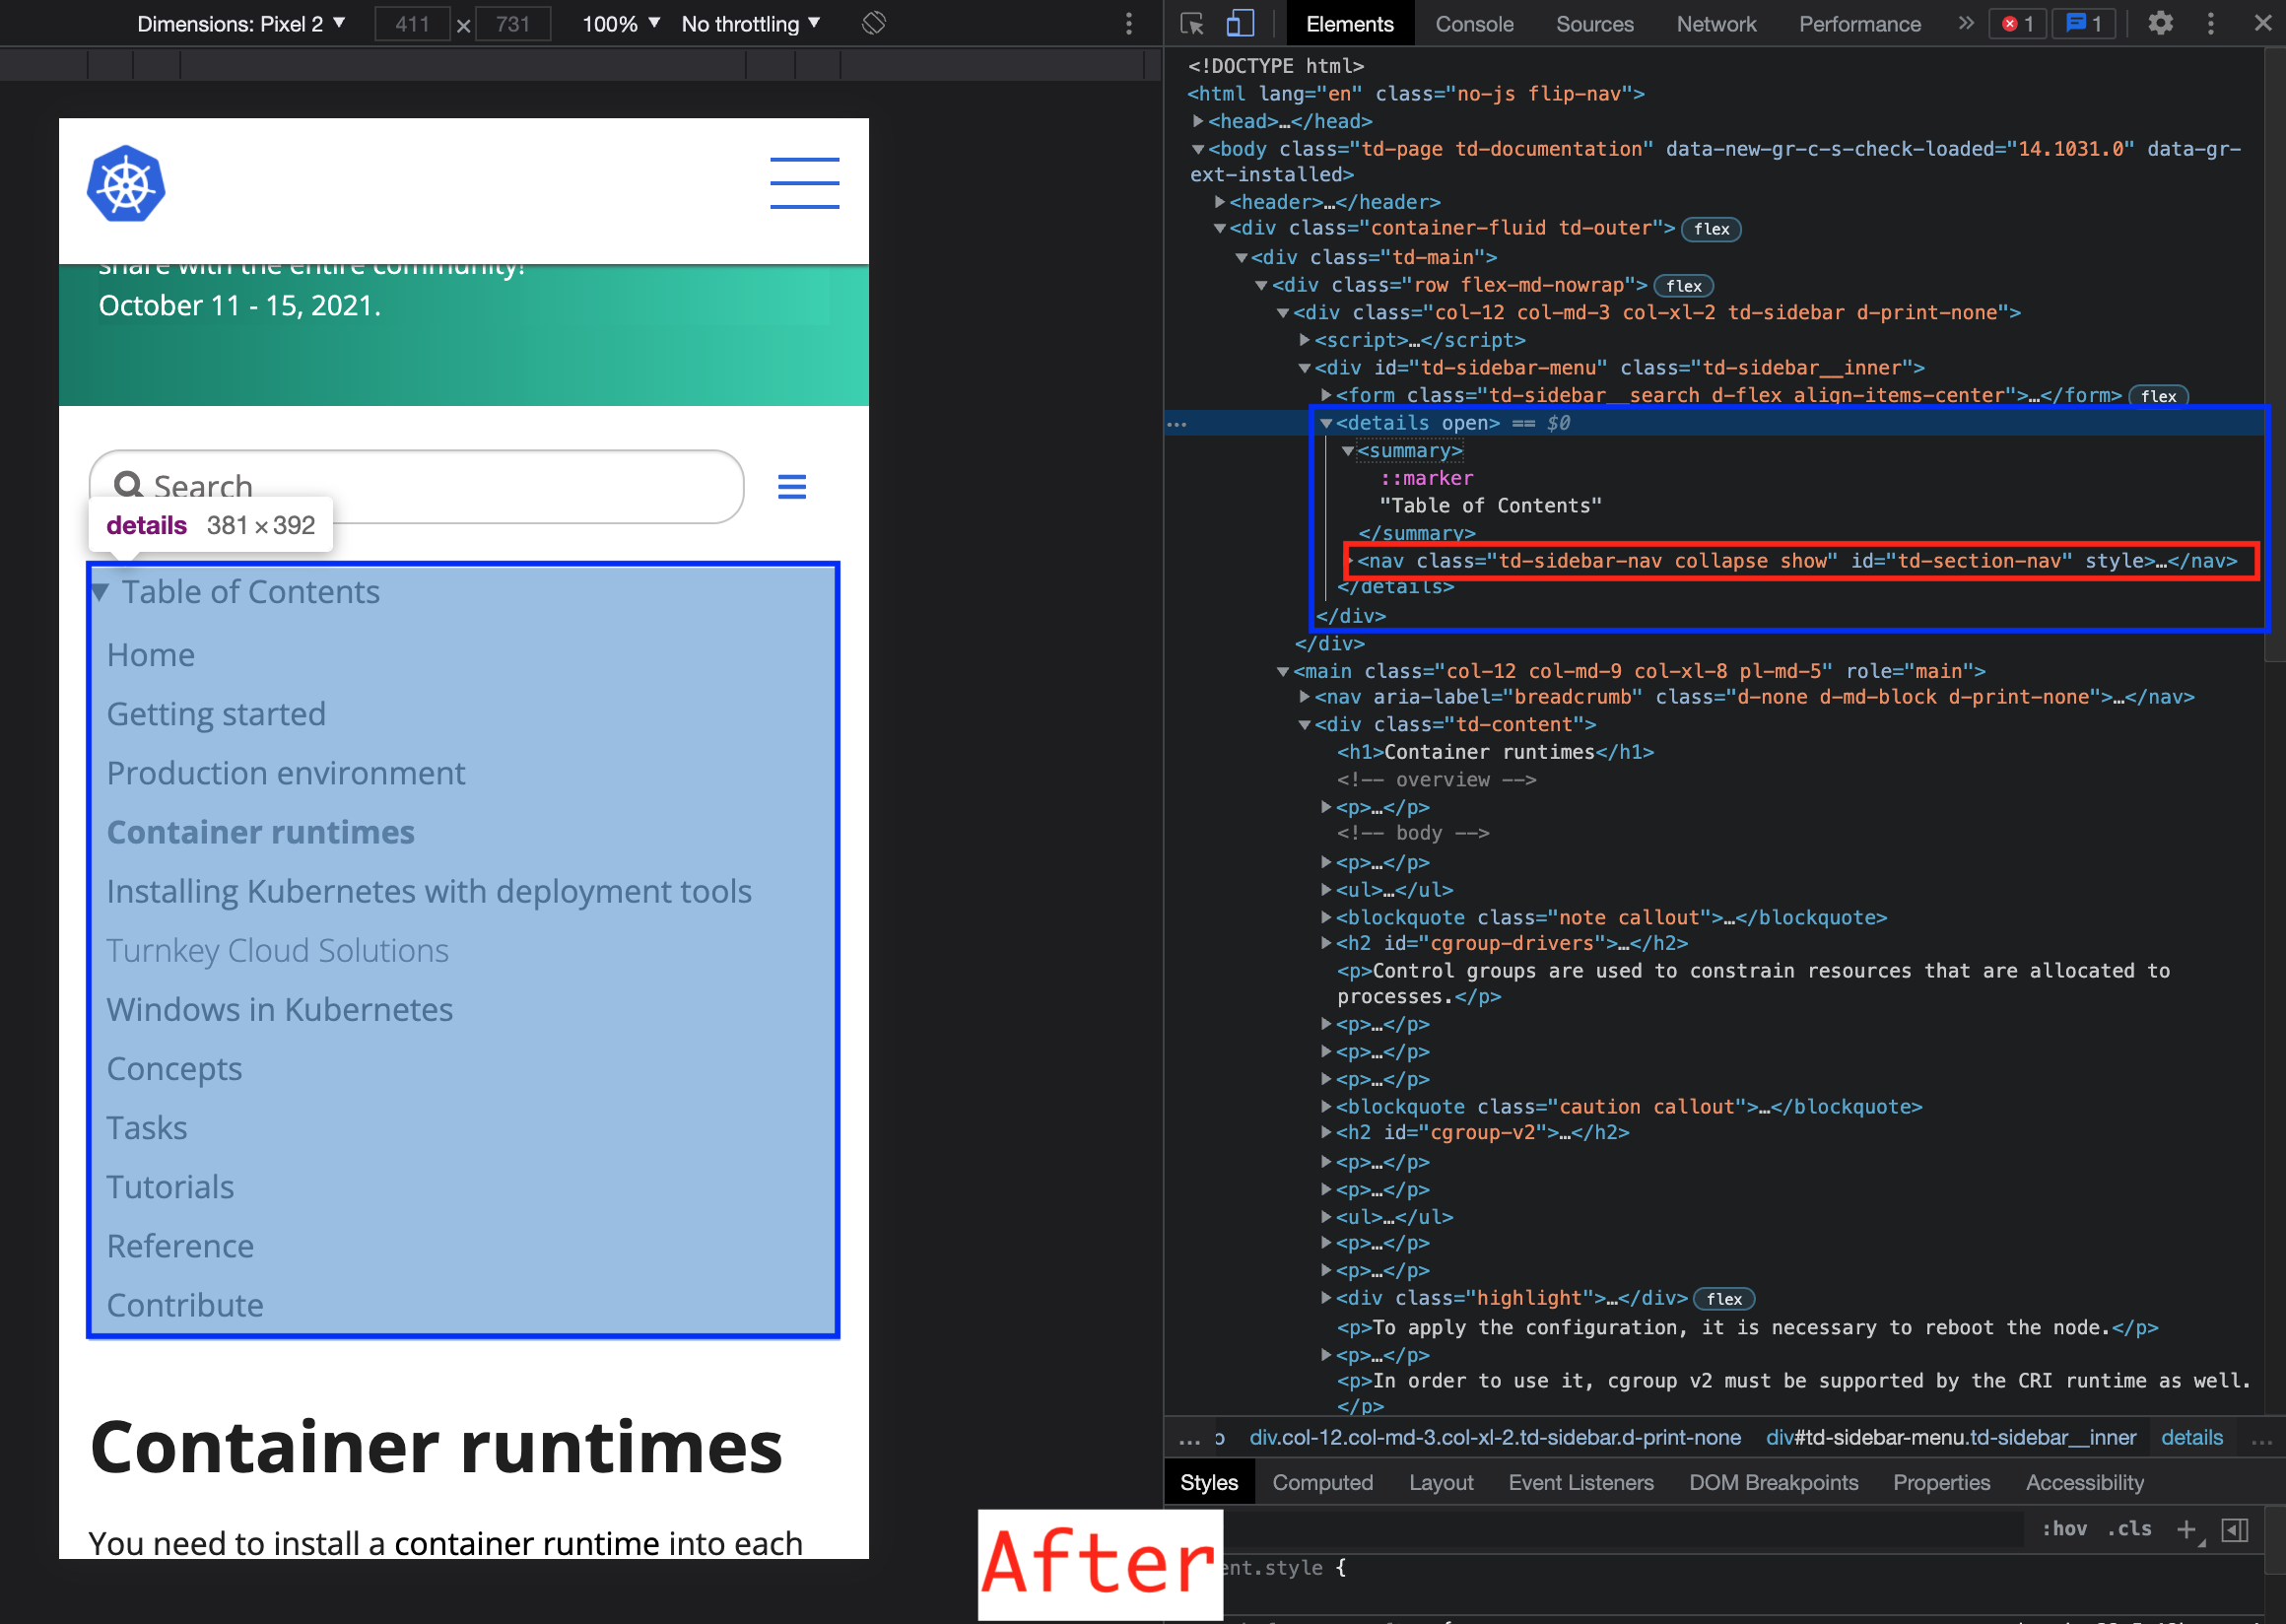Open the top hamburger navigation menu

[x=804, y=183]
